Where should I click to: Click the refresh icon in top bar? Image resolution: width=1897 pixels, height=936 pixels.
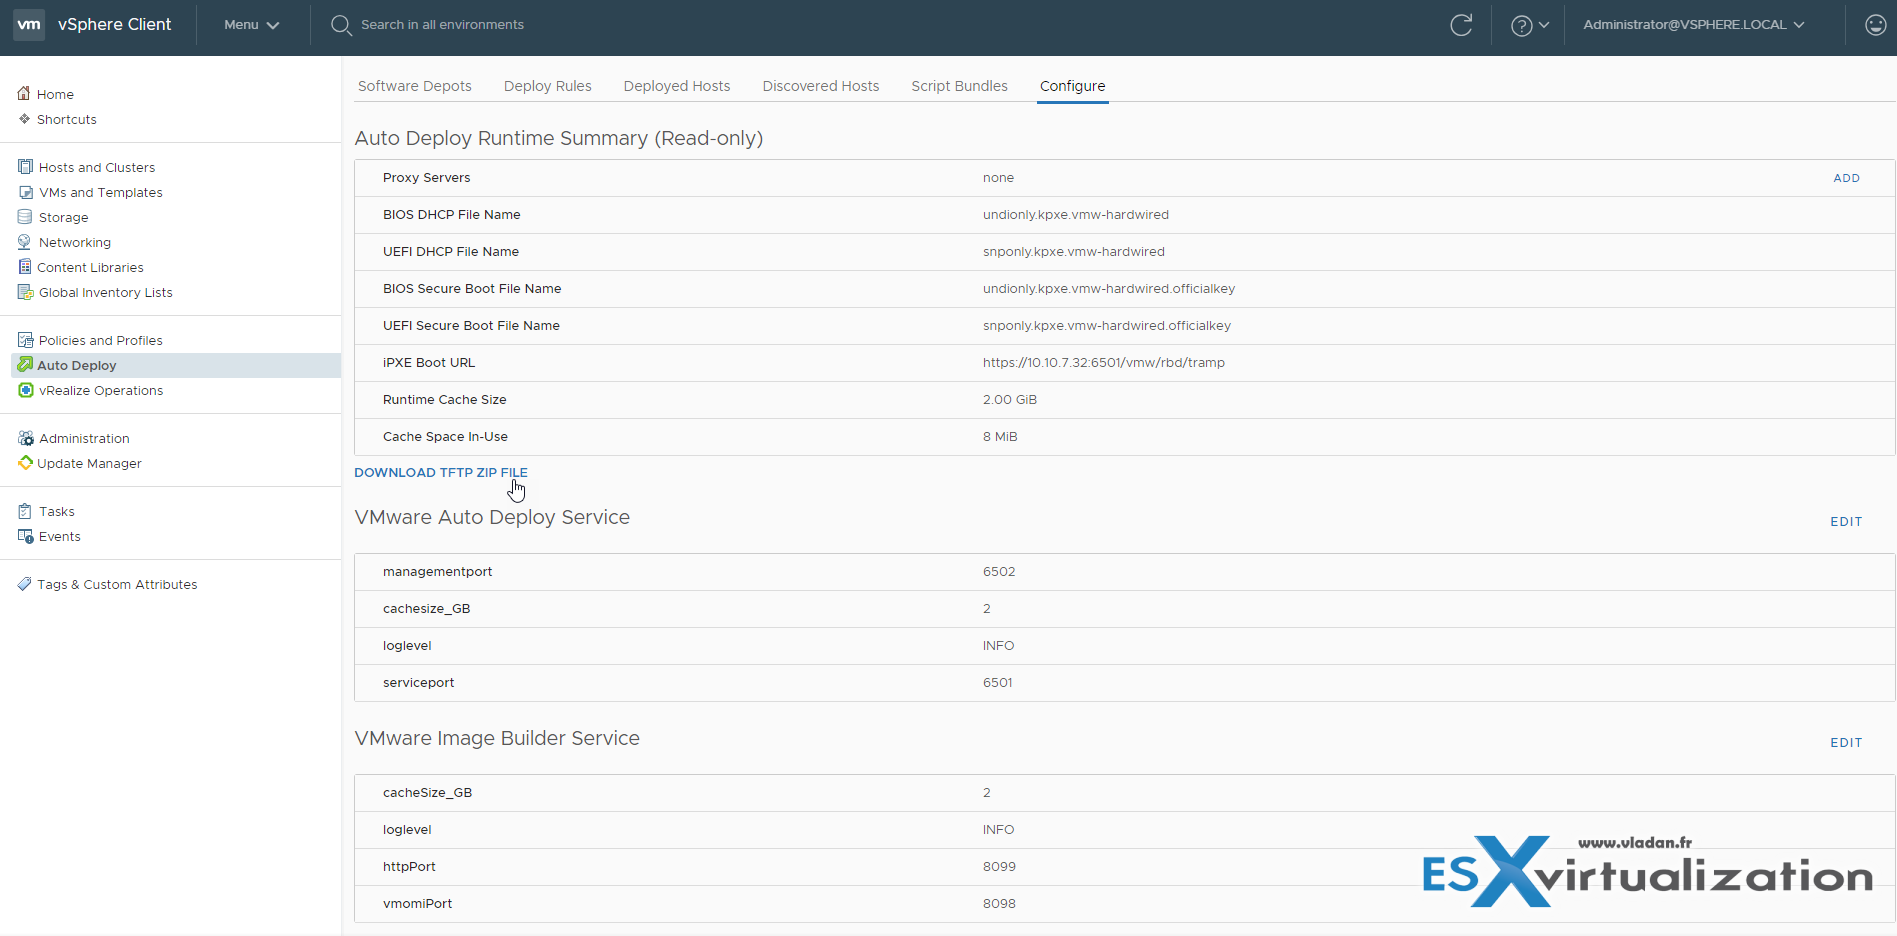(1461, 25)
